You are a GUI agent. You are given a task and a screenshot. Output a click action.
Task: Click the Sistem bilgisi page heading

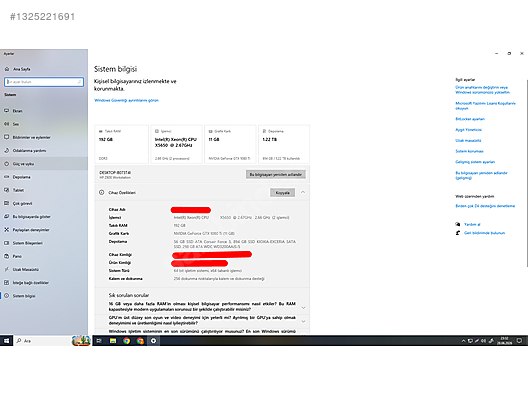[x=115, y=69]
